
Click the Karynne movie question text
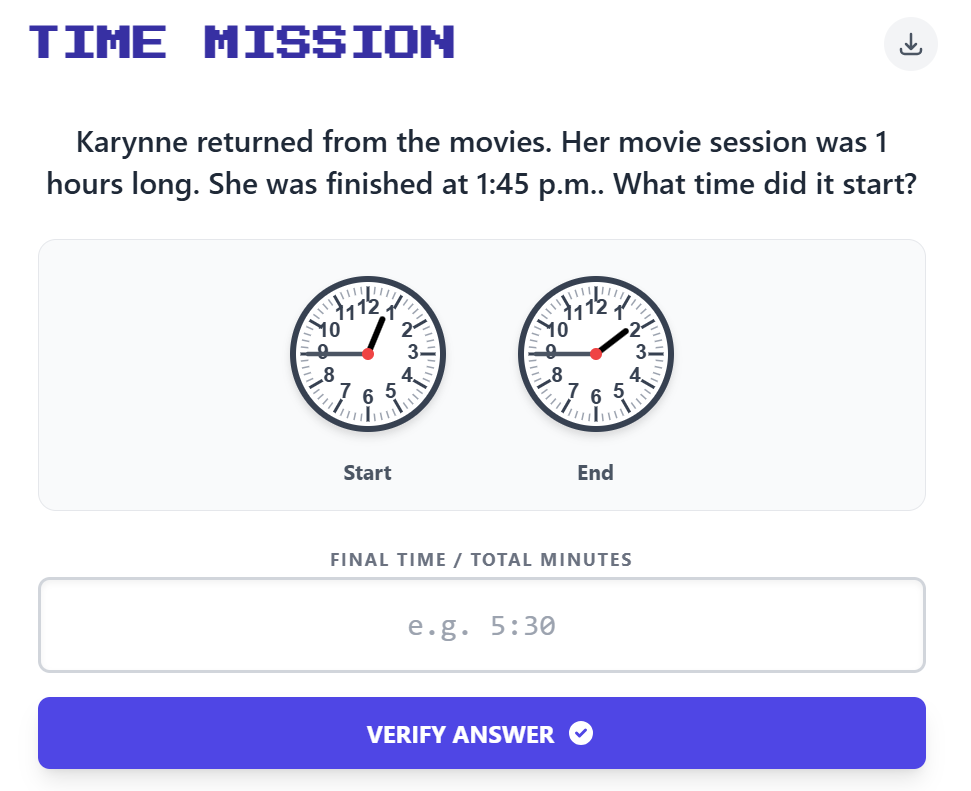point(481,164)
